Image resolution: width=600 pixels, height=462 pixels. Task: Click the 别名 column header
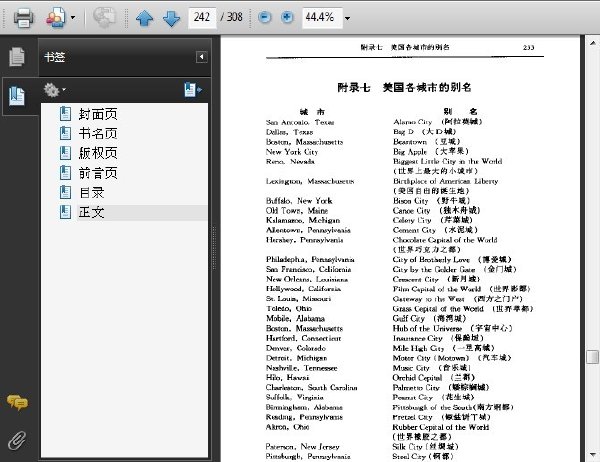point(460,111)
